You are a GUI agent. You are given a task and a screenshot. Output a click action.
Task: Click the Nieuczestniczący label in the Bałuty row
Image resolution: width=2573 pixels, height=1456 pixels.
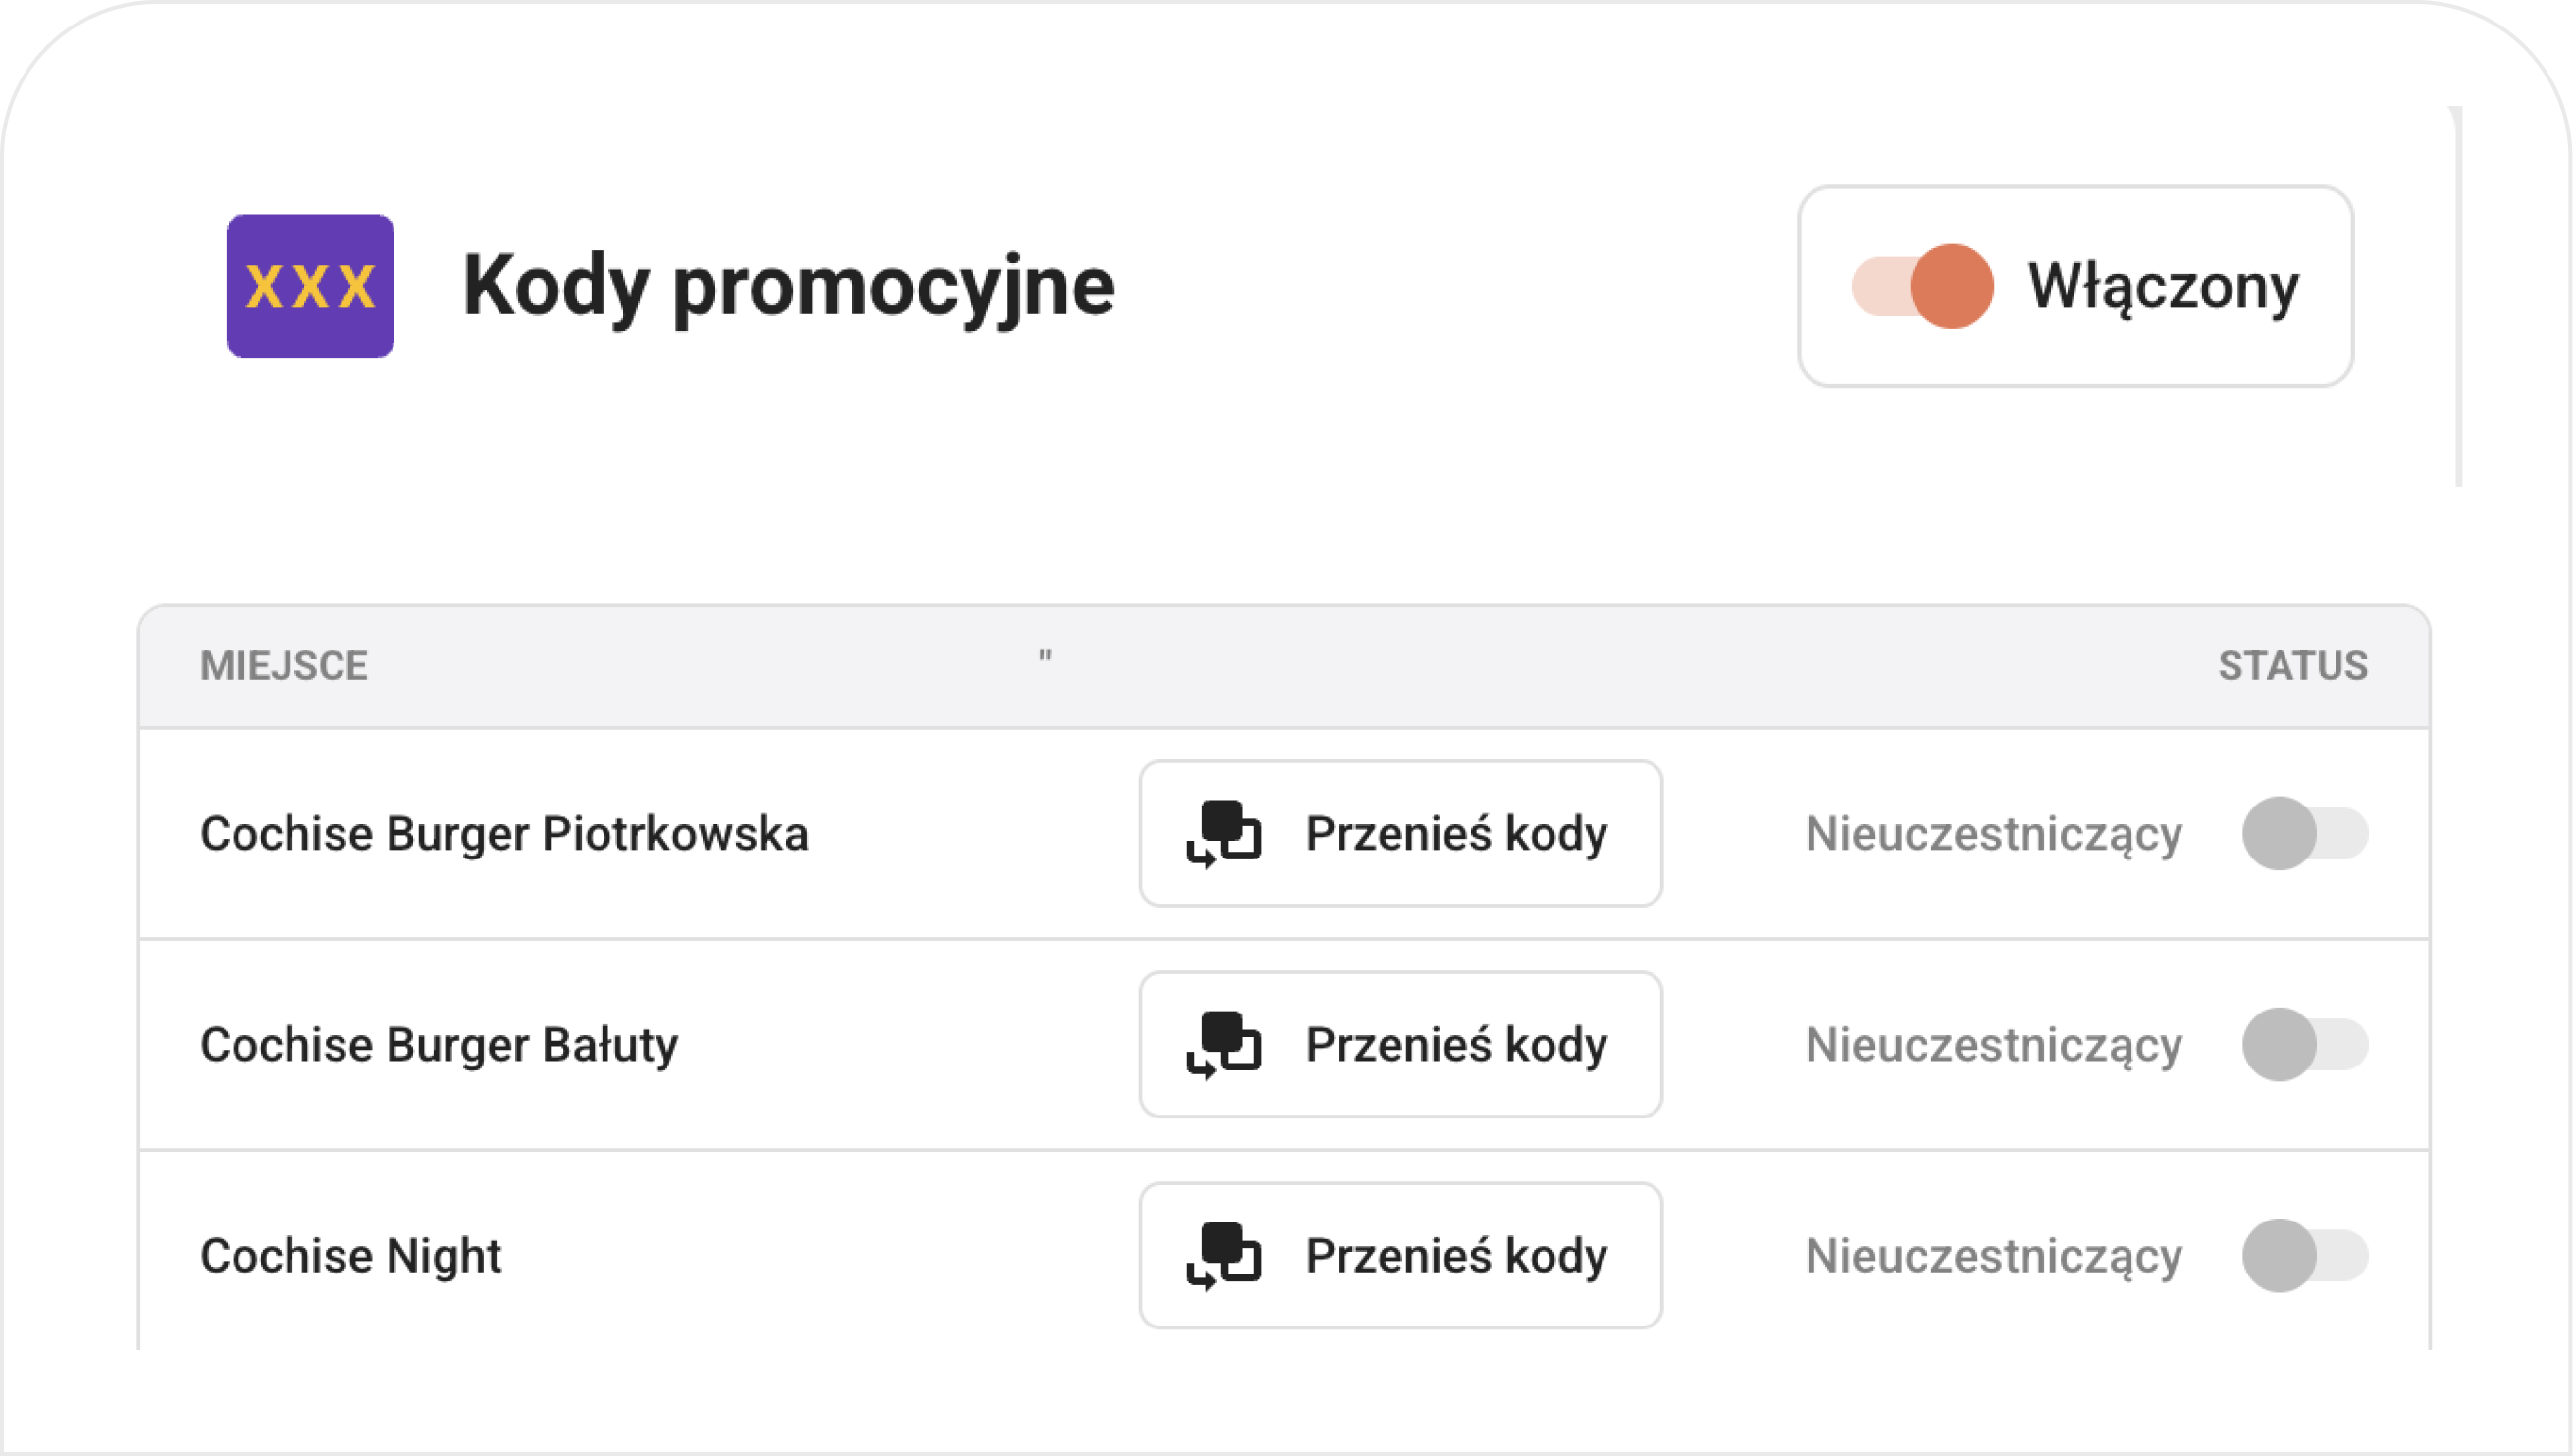click(x=1994, y=1046)
